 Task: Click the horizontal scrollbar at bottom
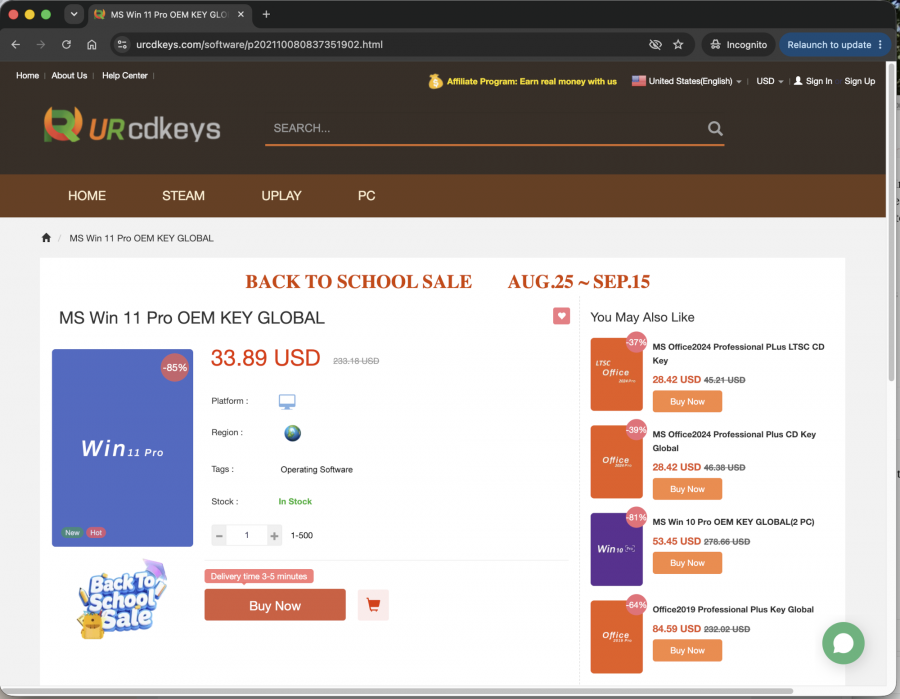pyautogui.click(x=396, y=691)
